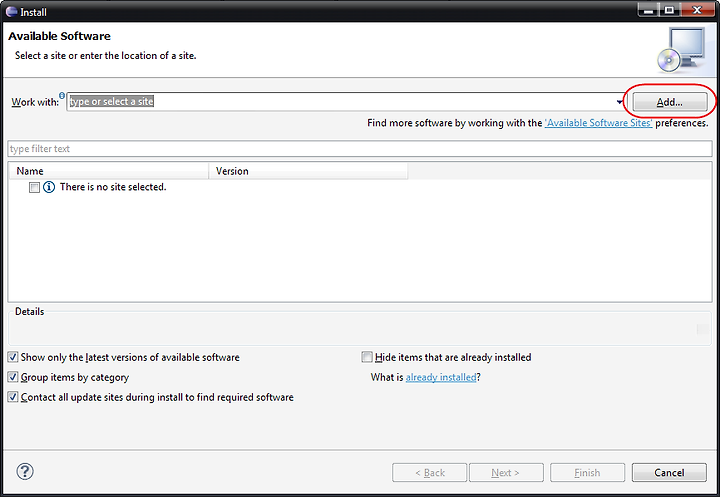Click the Name column header
Viewport: 720px width, 497px height.
[x=108, y=171]
